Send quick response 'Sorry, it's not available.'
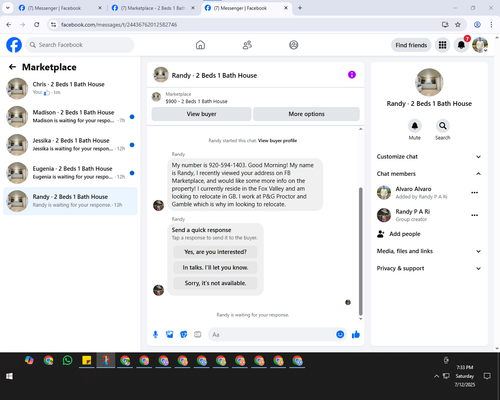The height and width of the screenshot is (400, 500). coord(215,283)
